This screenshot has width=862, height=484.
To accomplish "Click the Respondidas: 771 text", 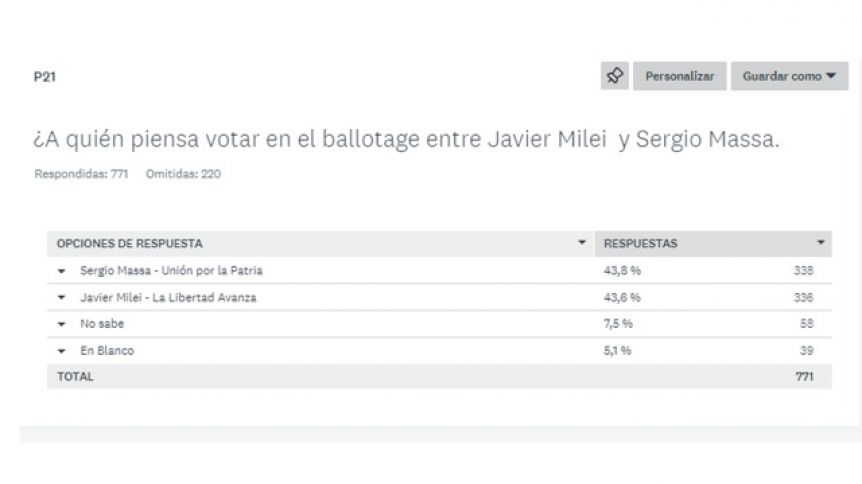I will pyautogui.click(x=81, y=174).
